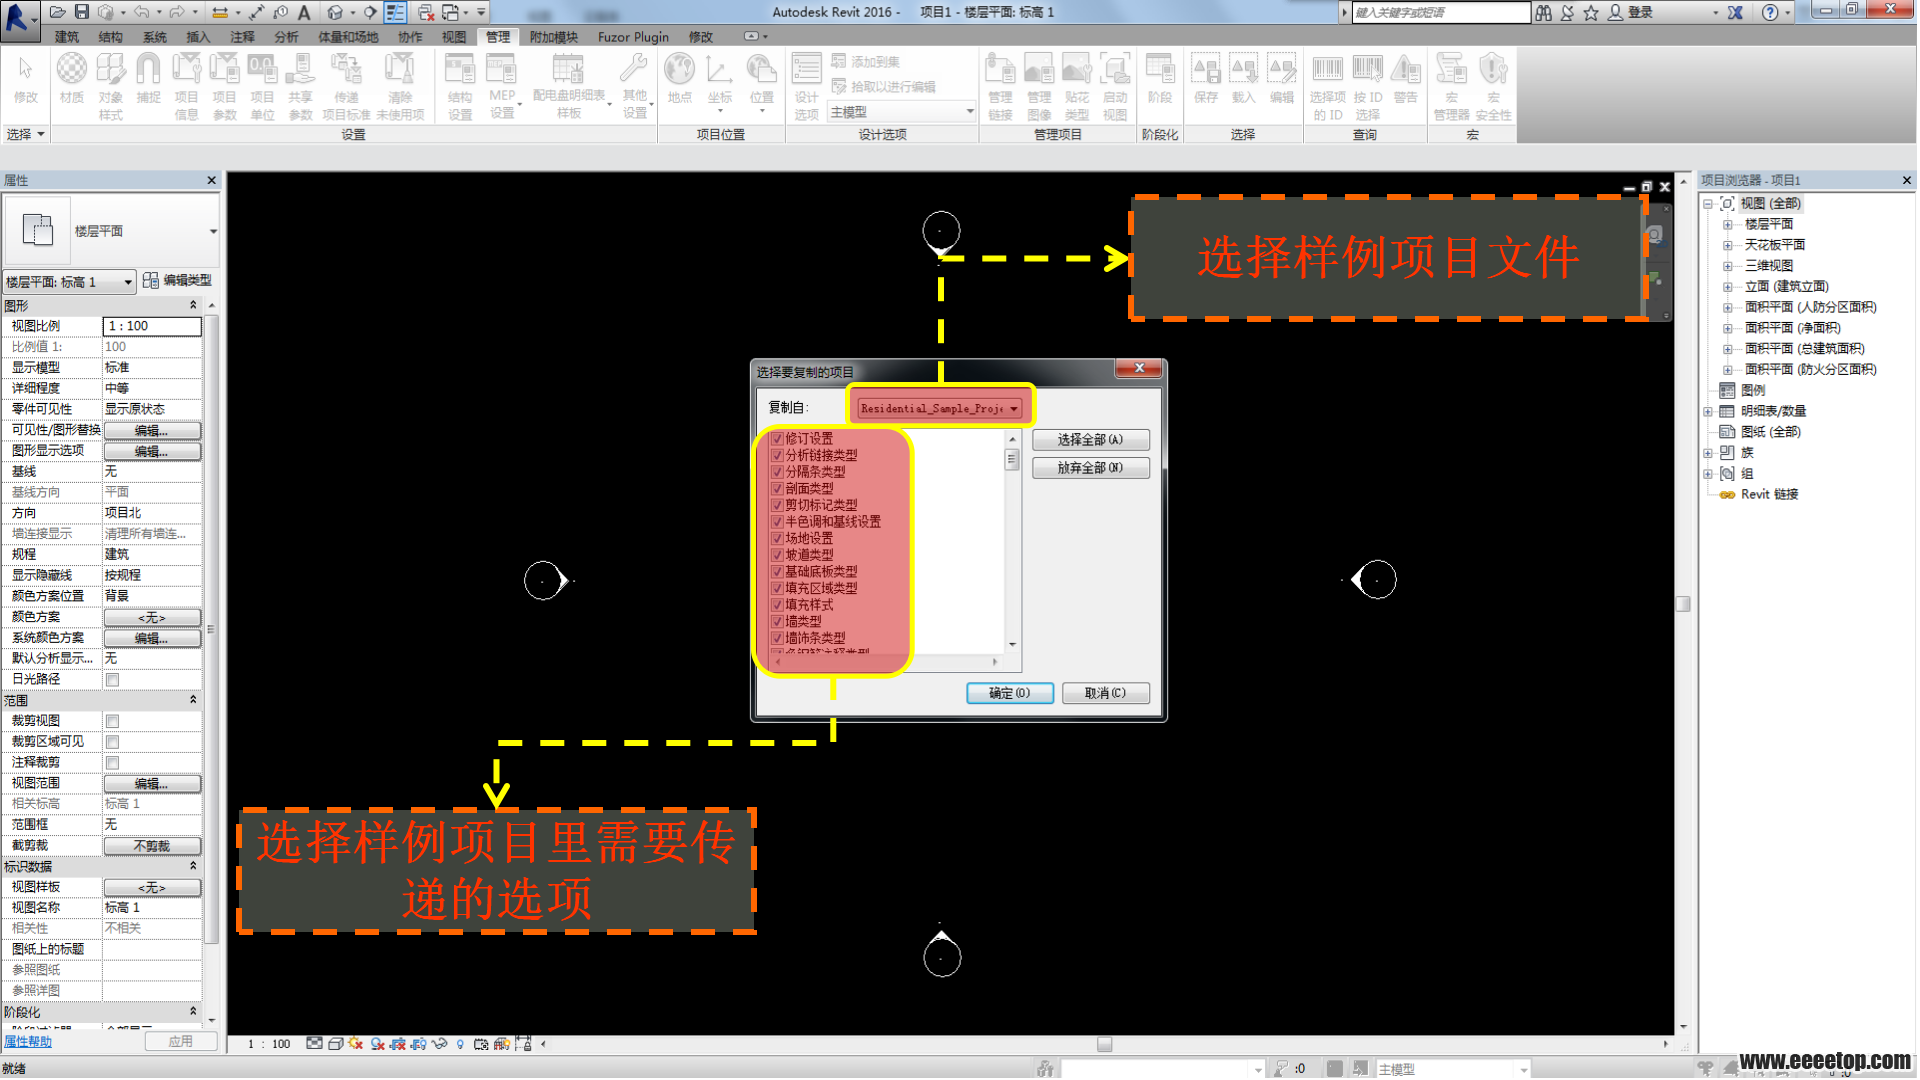Open 项目单位 Project Units

[x=262, y=86]
